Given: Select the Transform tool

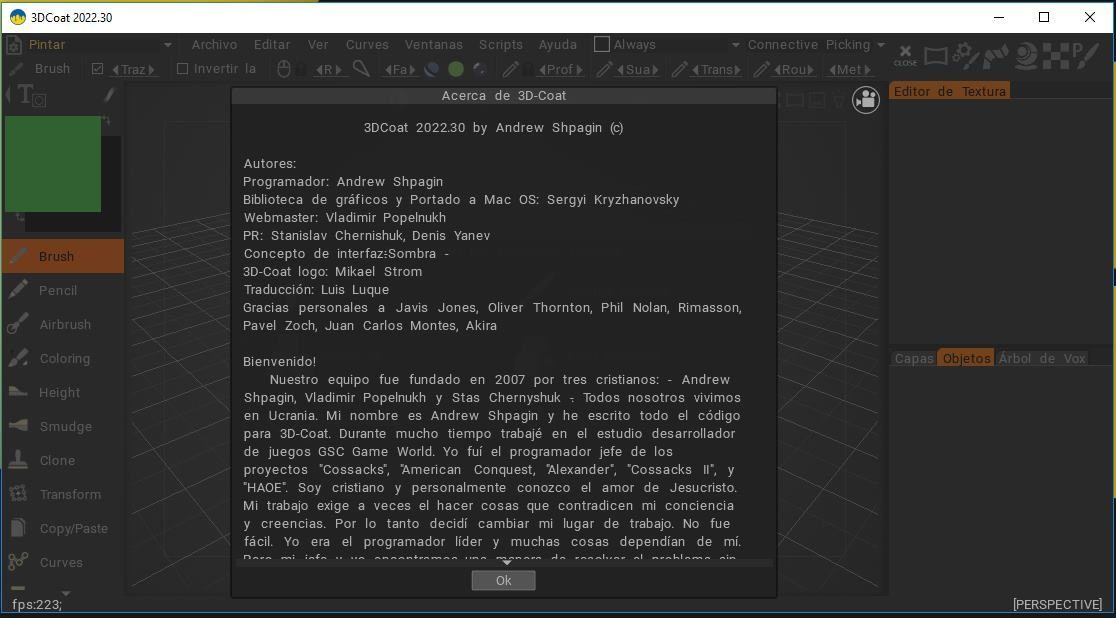Looking at the screenshot, I should 63,494.
